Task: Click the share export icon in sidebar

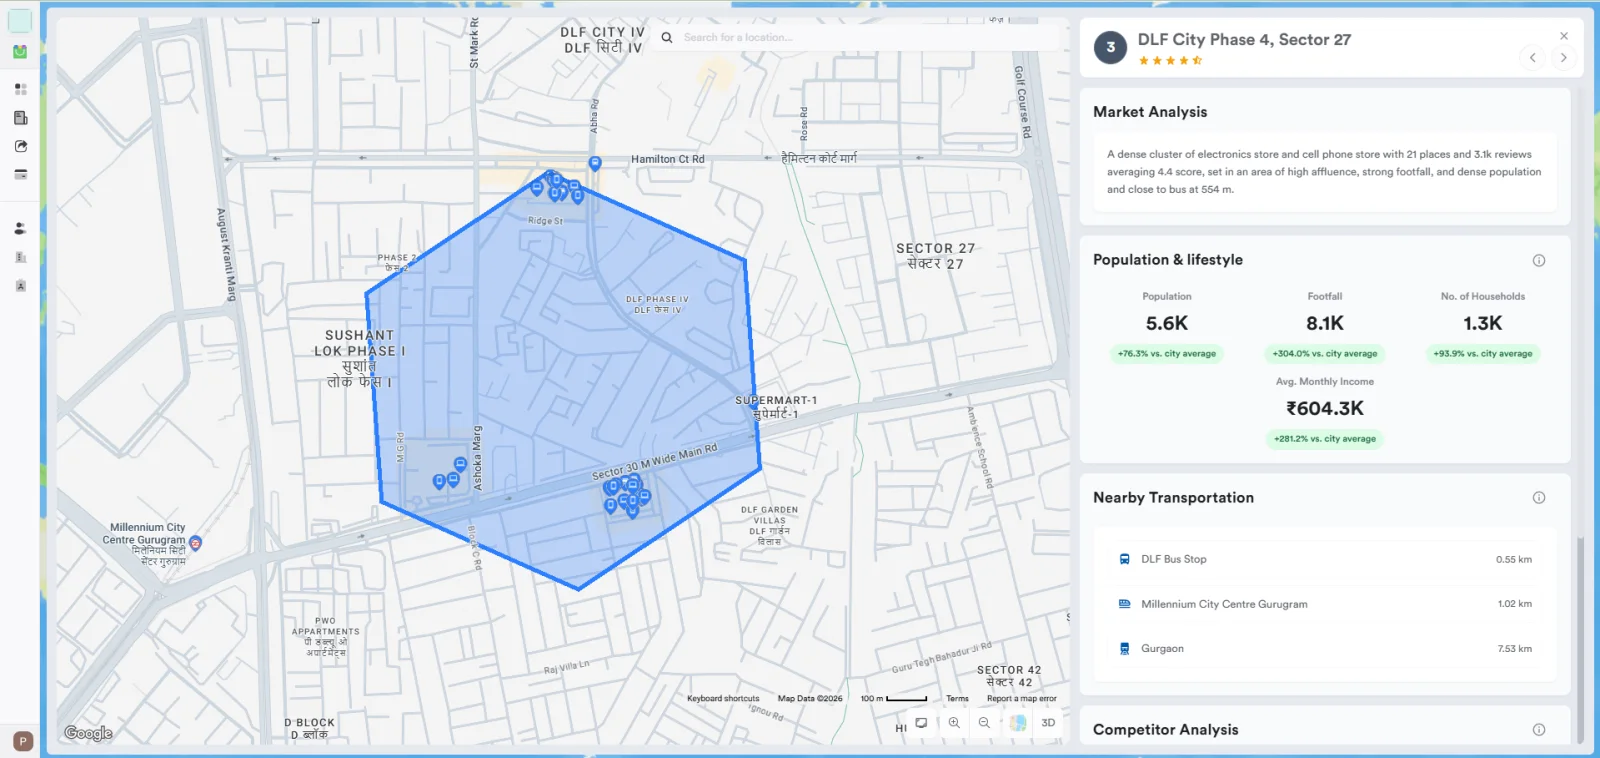Action: pyautogui.click(x=20, y=146)
